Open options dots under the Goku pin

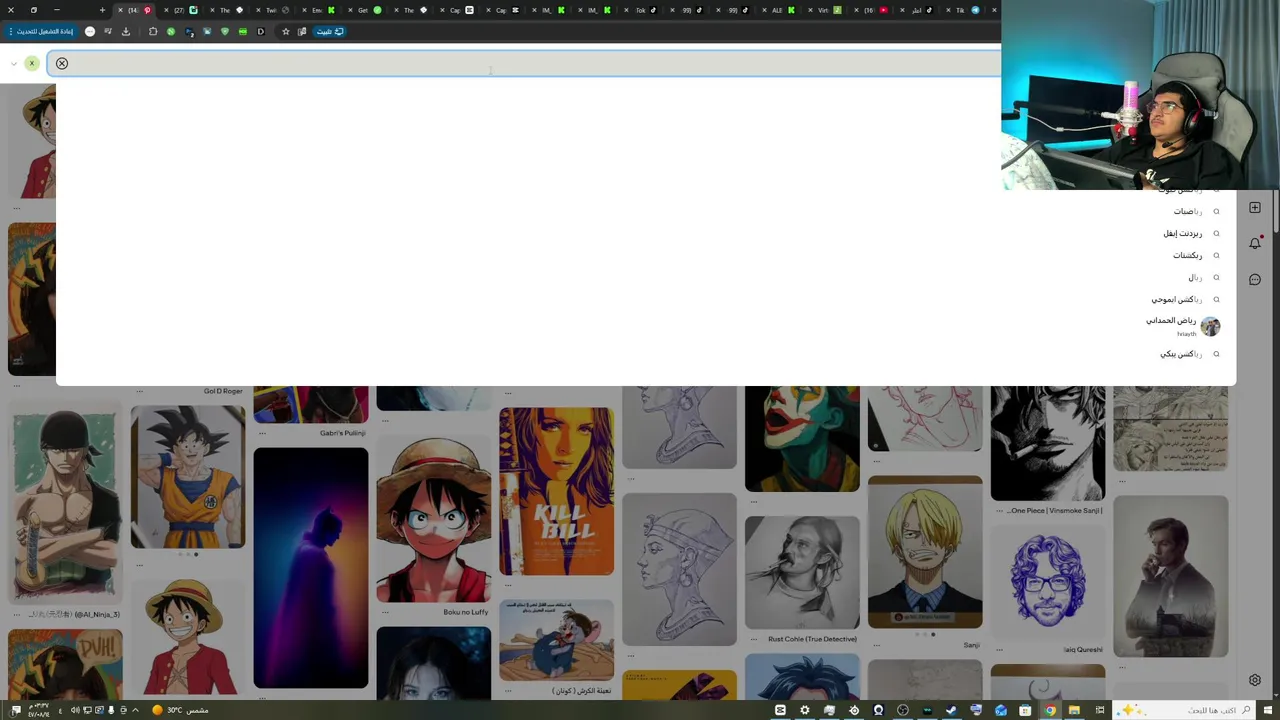[139, 564]
